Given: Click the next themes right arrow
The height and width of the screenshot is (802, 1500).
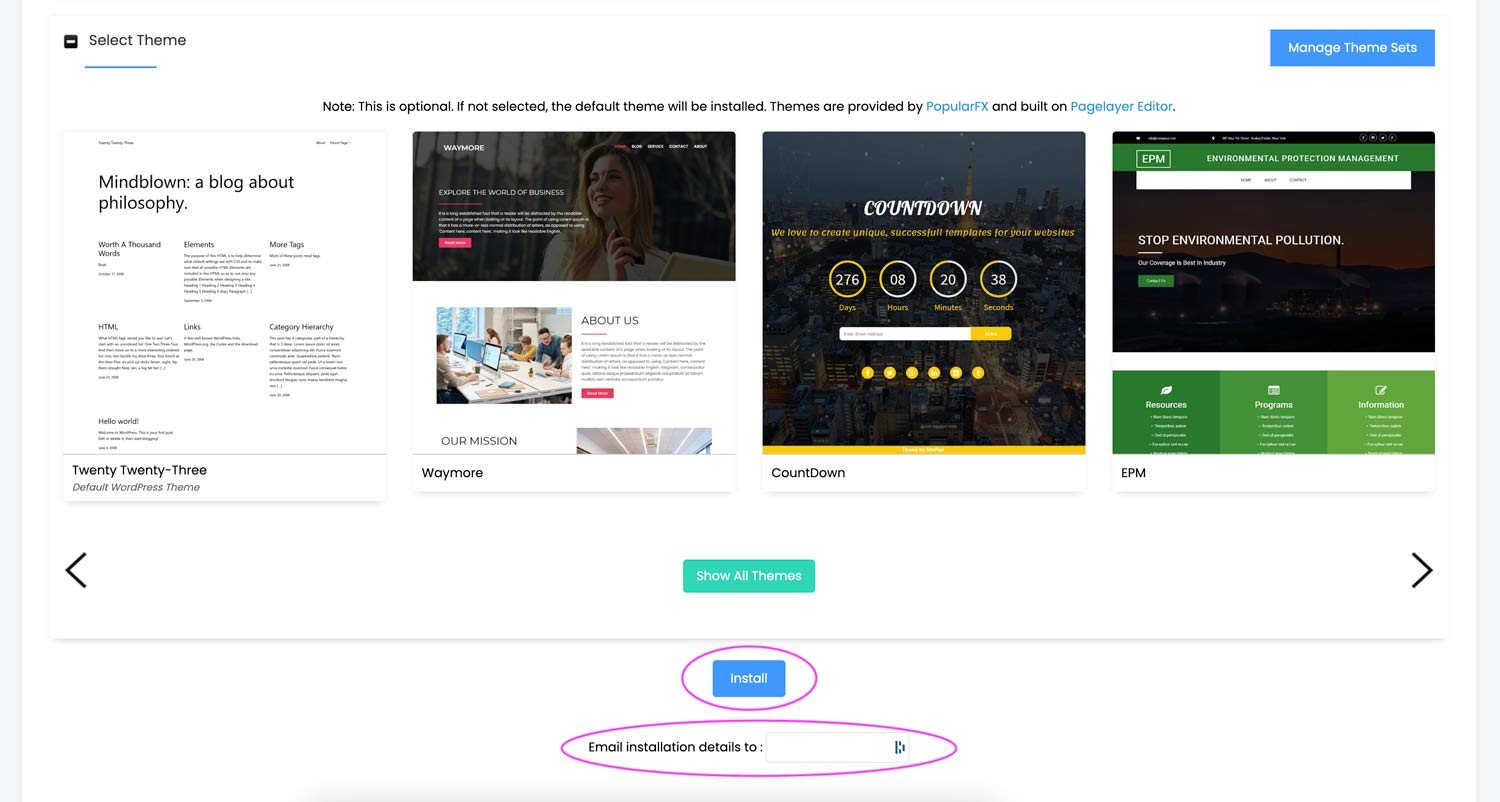Looking at the screenshot, I should pyautogui.click(x=1421, y=570).
